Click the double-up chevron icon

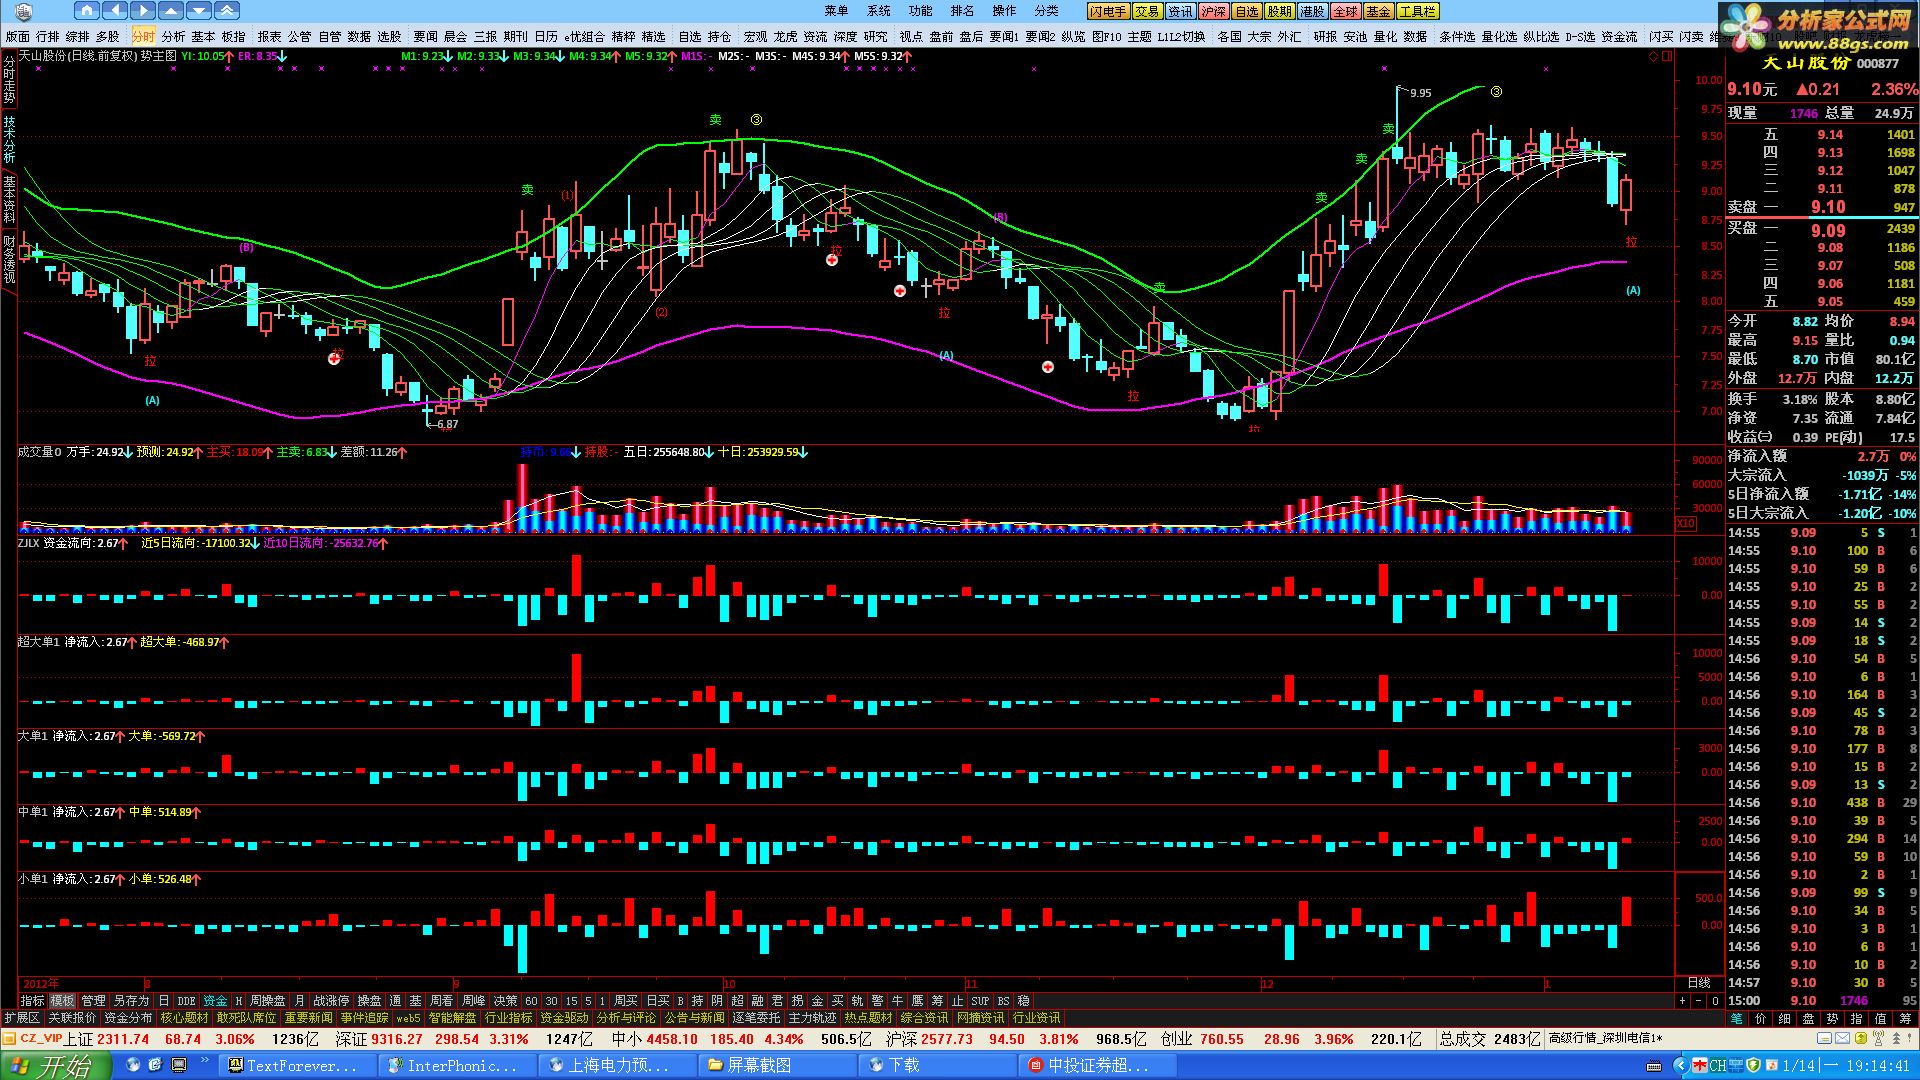(227, 11)
